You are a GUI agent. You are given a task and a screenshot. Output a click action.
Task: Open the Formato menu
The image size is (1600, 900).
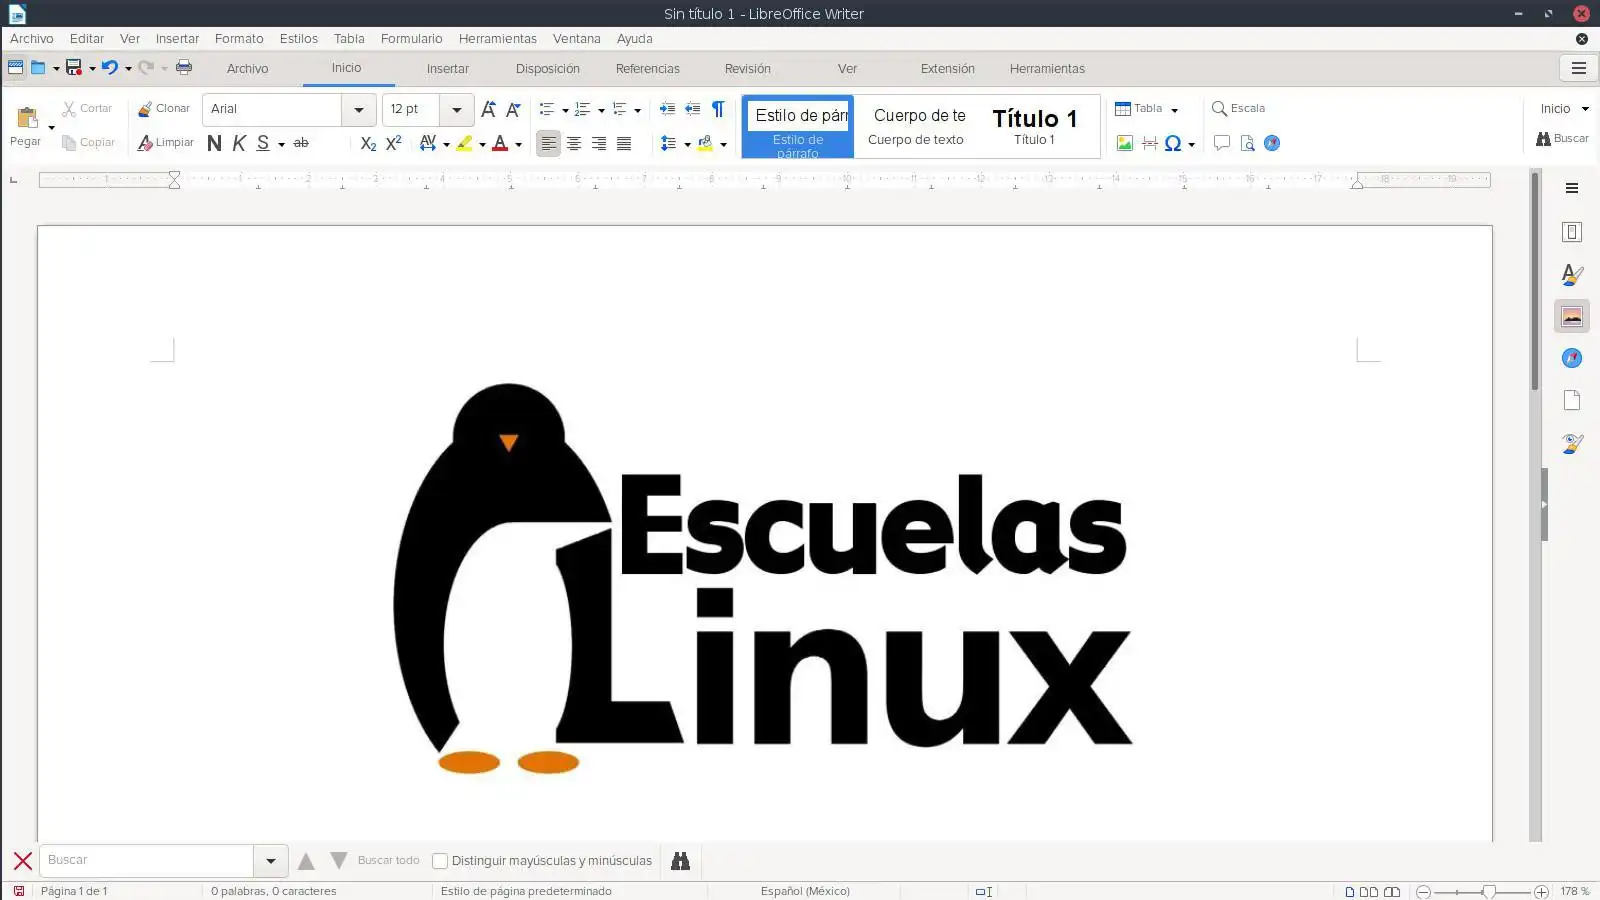click(x=239, y=39)
